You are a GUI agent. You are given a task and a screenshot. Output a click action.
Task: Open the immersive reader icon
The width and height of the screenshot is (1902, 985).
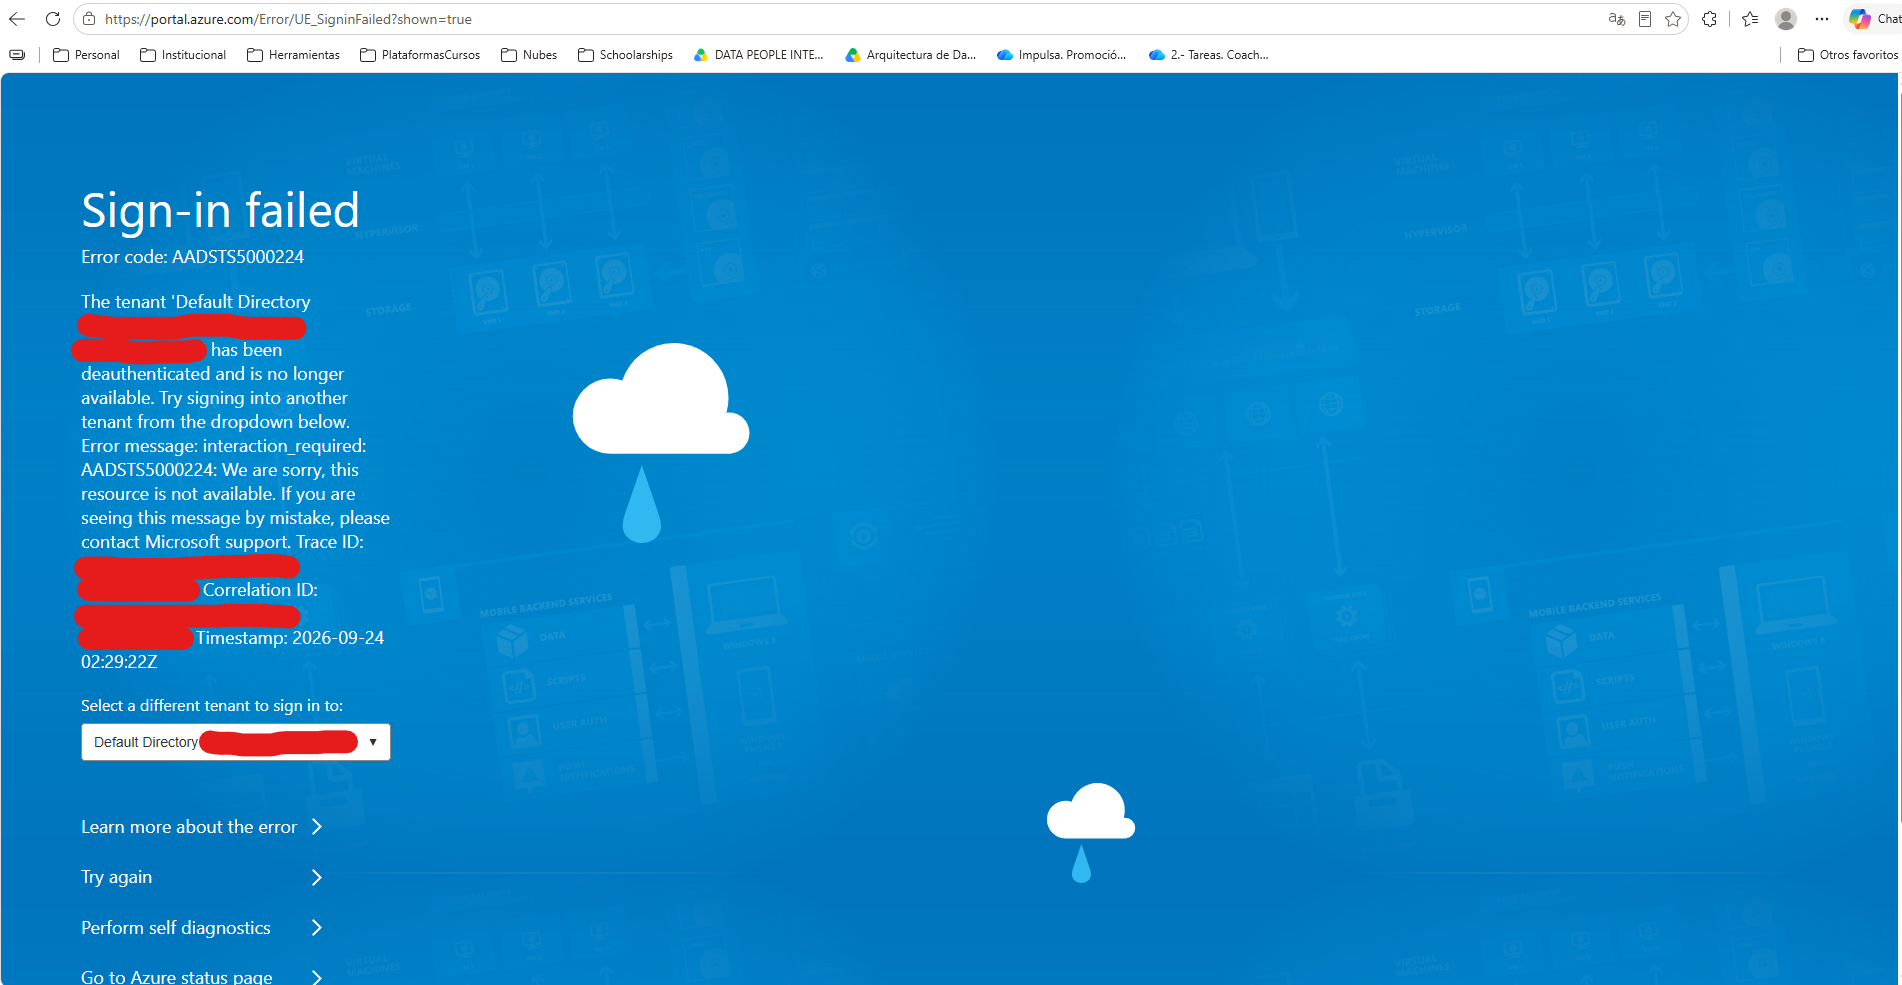(x=1645, y=19)
